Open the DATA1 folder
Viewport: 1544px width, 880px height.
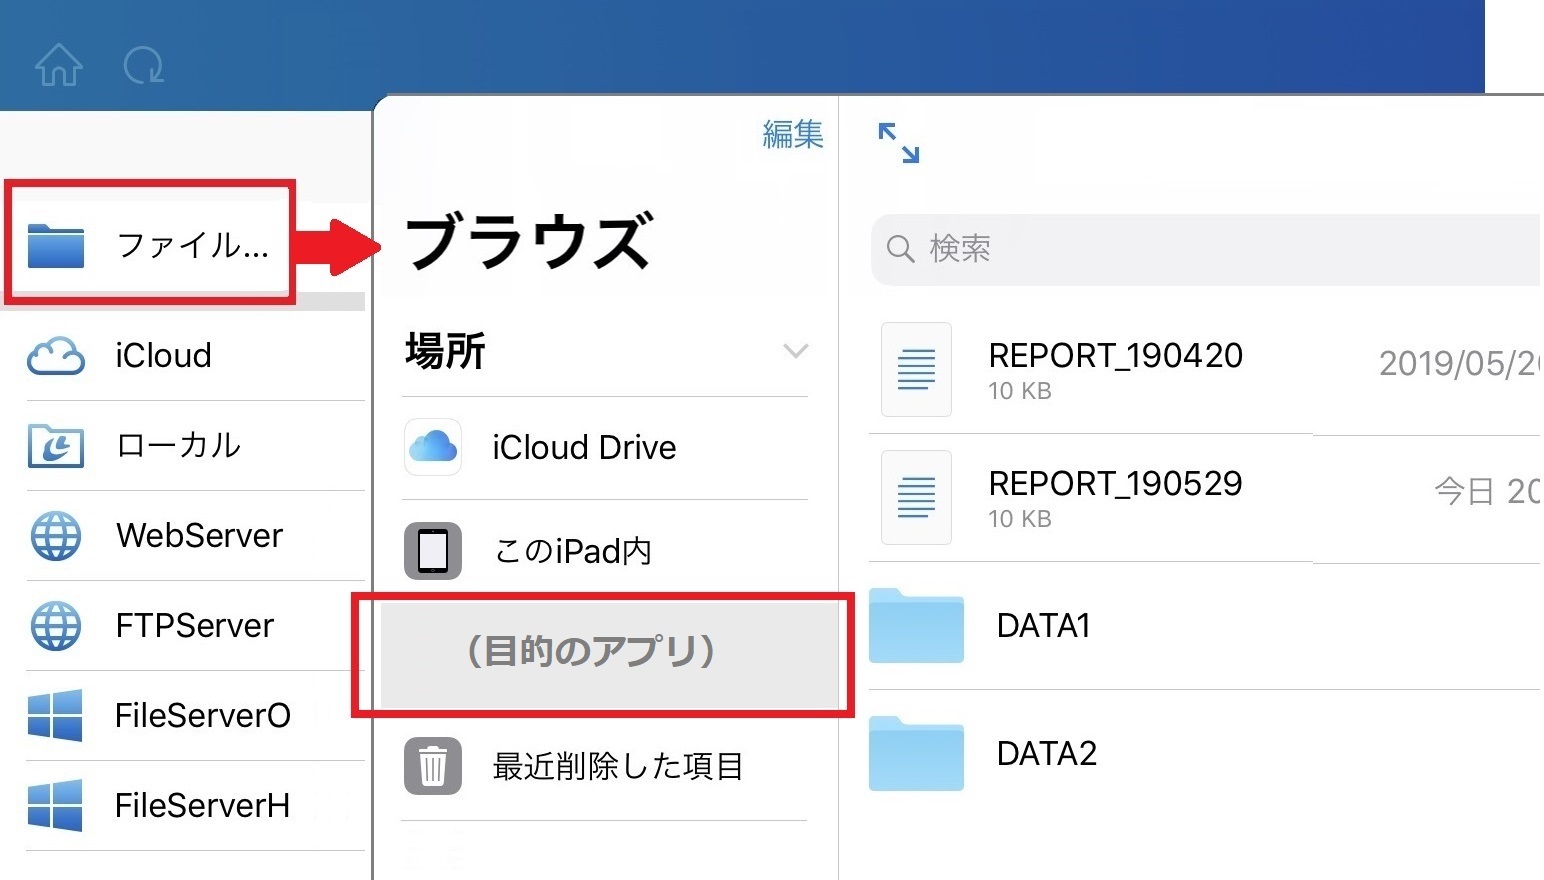(x=1042, y=626)
